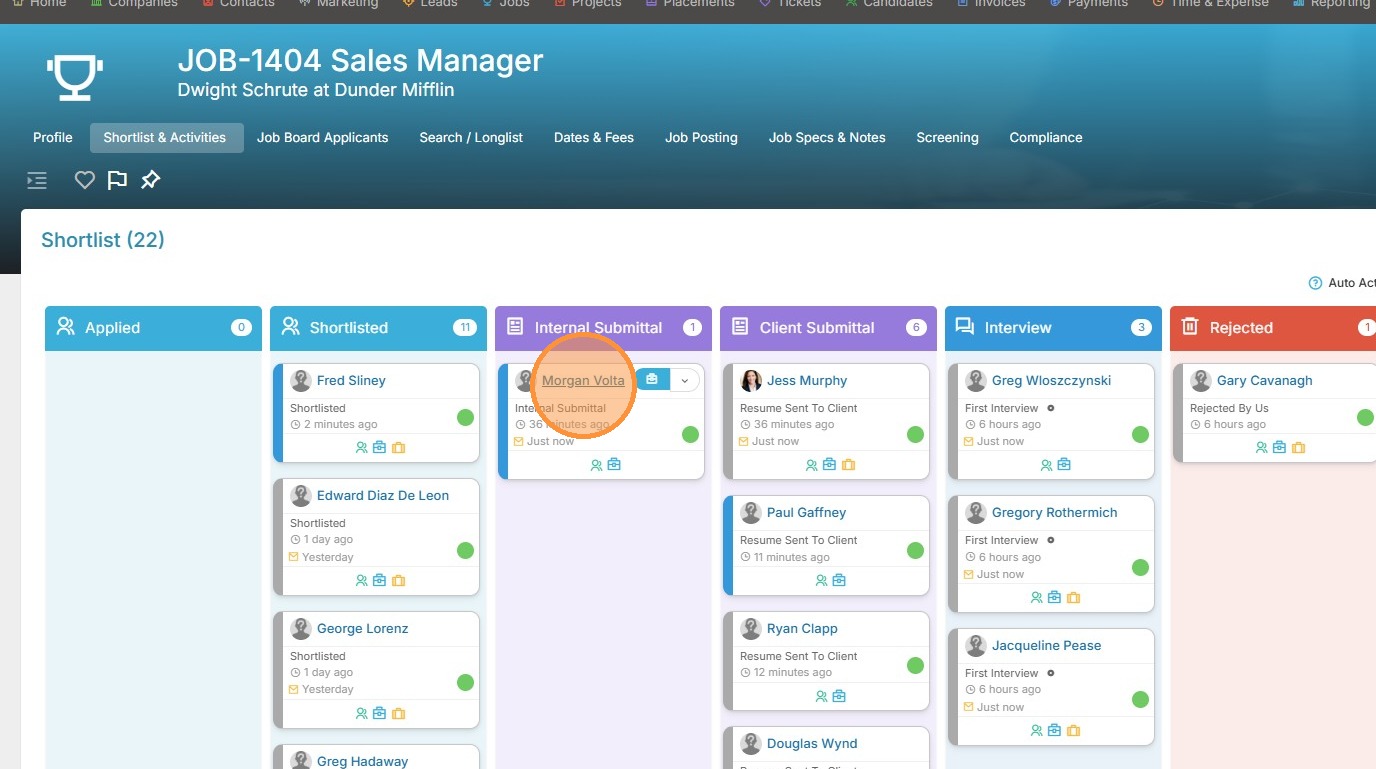Switch to the Job Board Applicants tab

pyautogui.click(x=322, y=138)
